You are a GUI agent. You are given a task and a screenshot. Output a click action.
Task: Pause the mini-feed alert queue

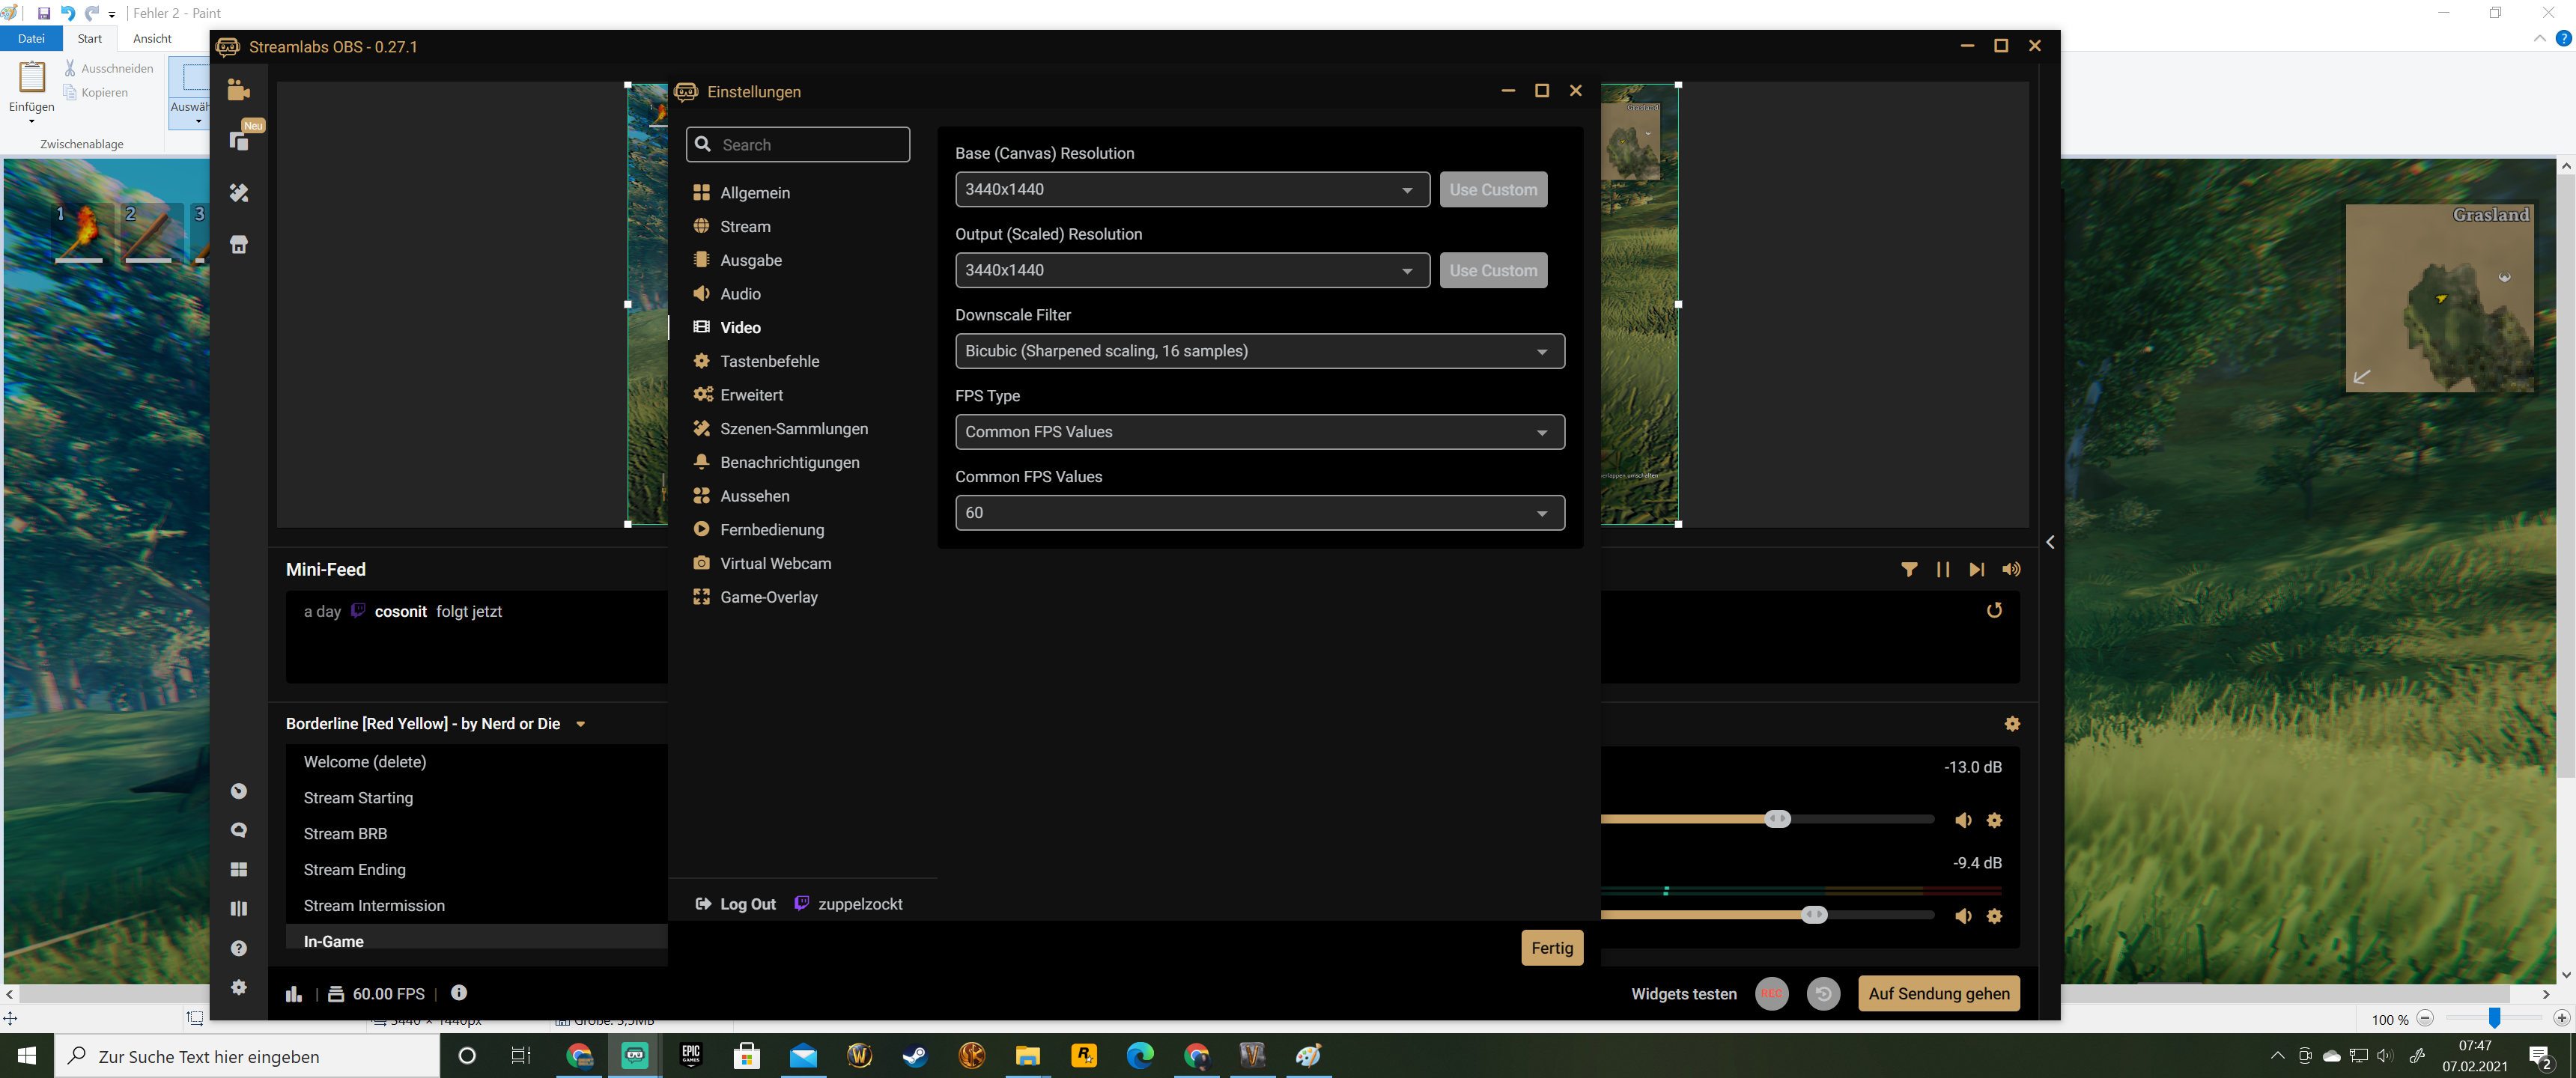[1943, 569]
